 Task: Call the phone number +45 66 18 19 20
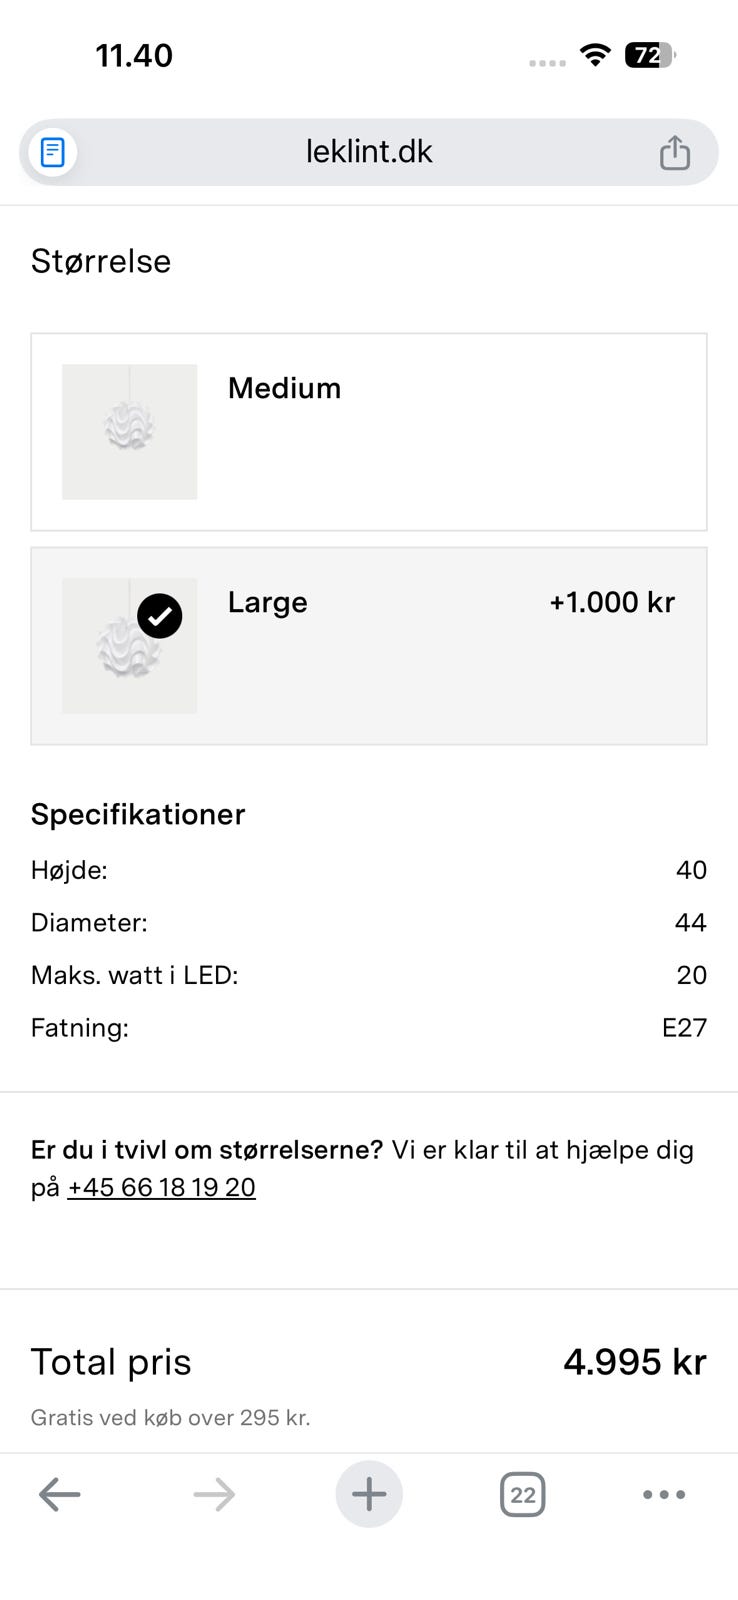click(161, 1187)
